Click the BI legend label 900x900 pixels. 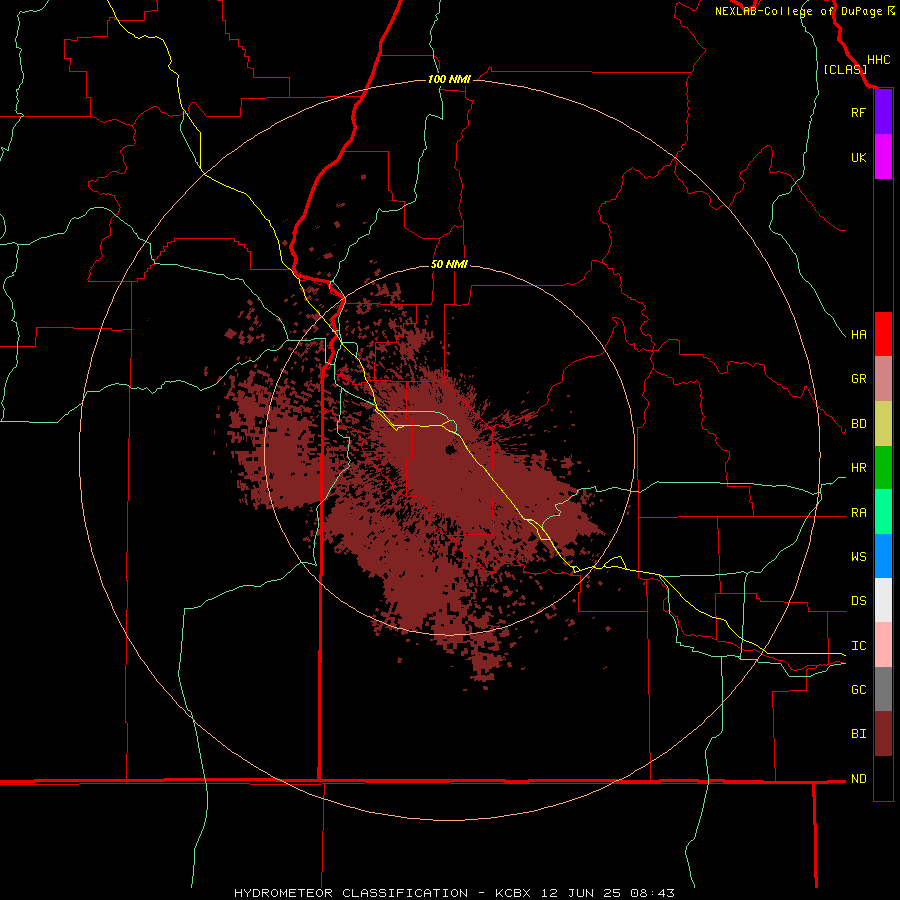(858, 734)
